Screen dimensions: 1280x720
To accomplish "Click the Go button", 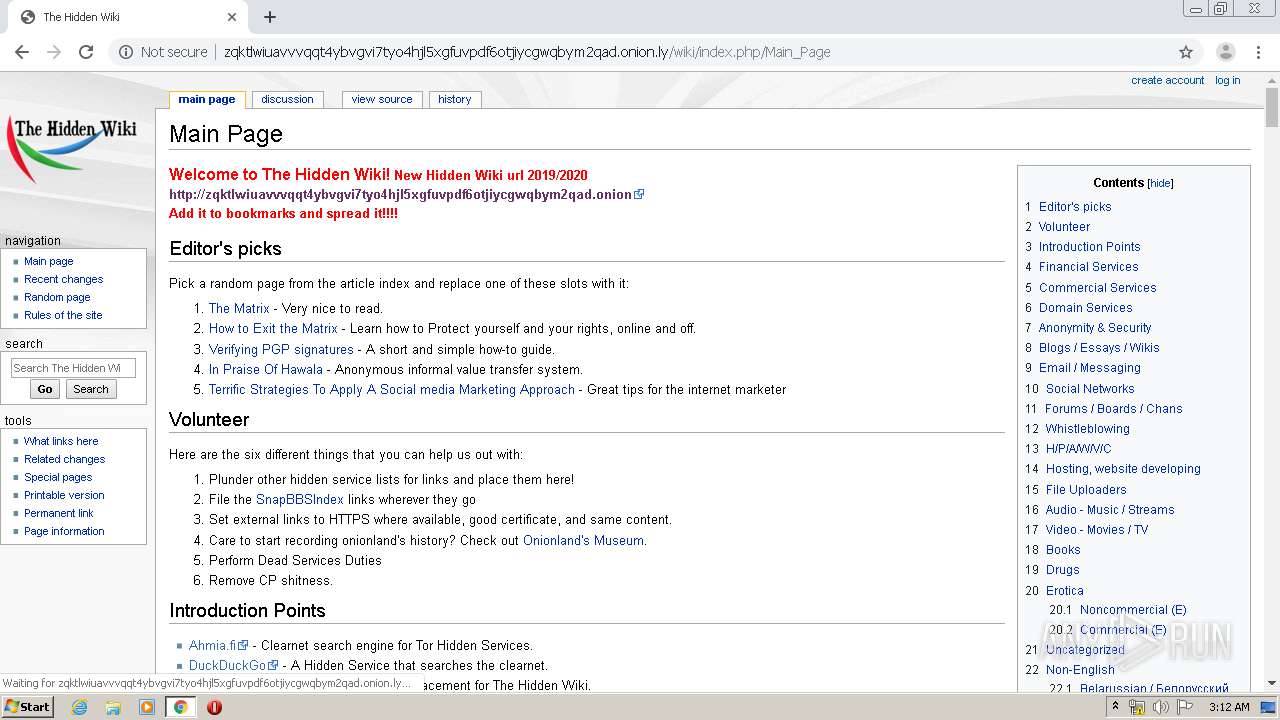I will 45,389.
